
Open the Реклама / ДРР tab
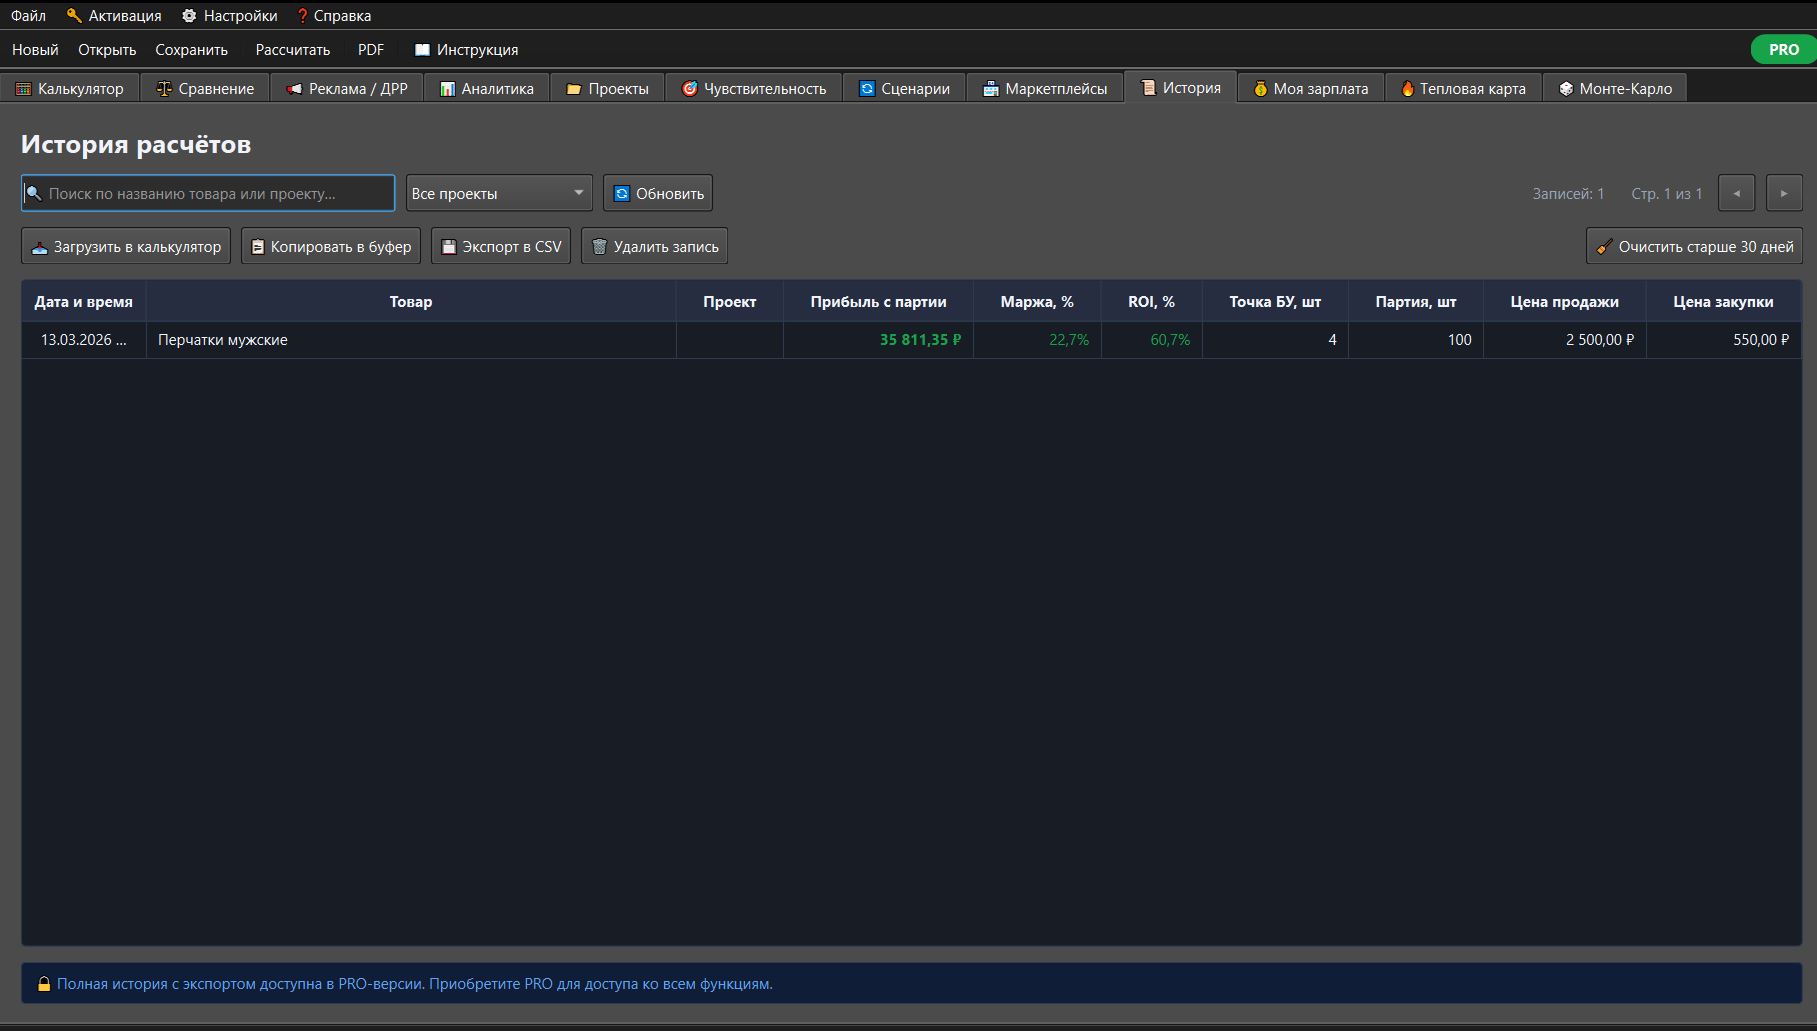(347, 88)
